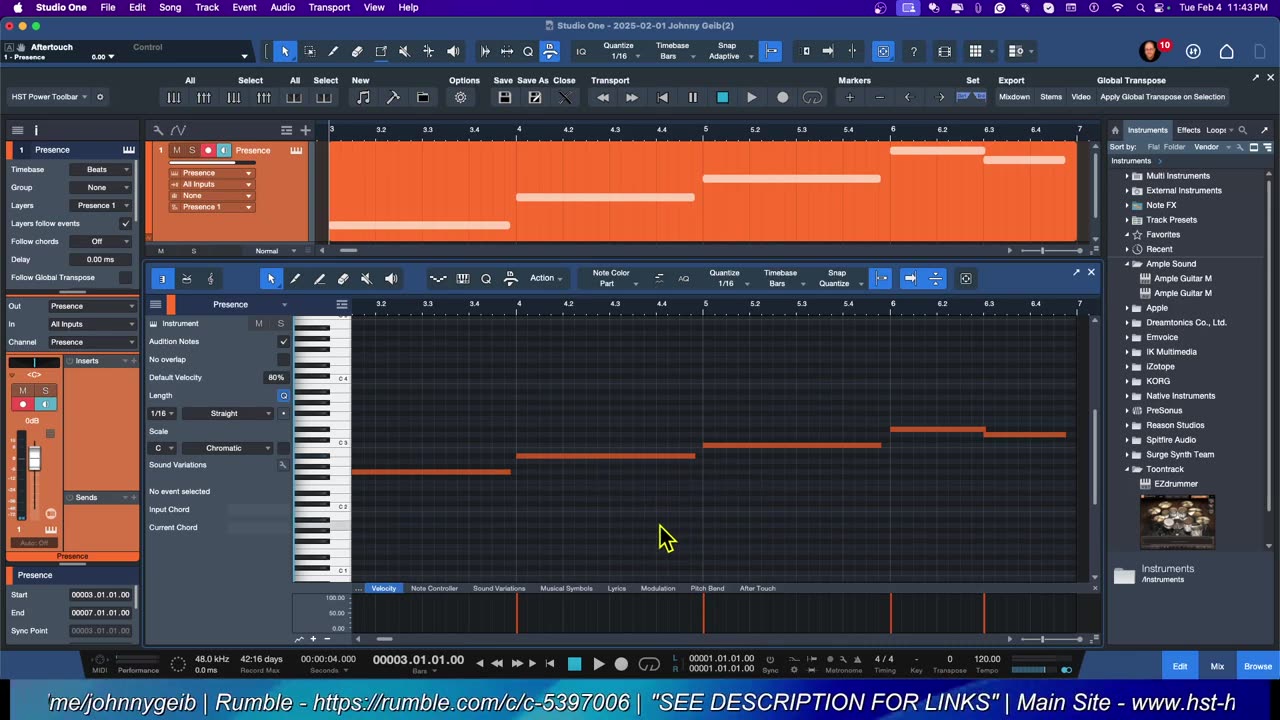The image size is (1280, 720).
Task: Toggle the Add Marker plus button
Action: [x=849, y=97]
